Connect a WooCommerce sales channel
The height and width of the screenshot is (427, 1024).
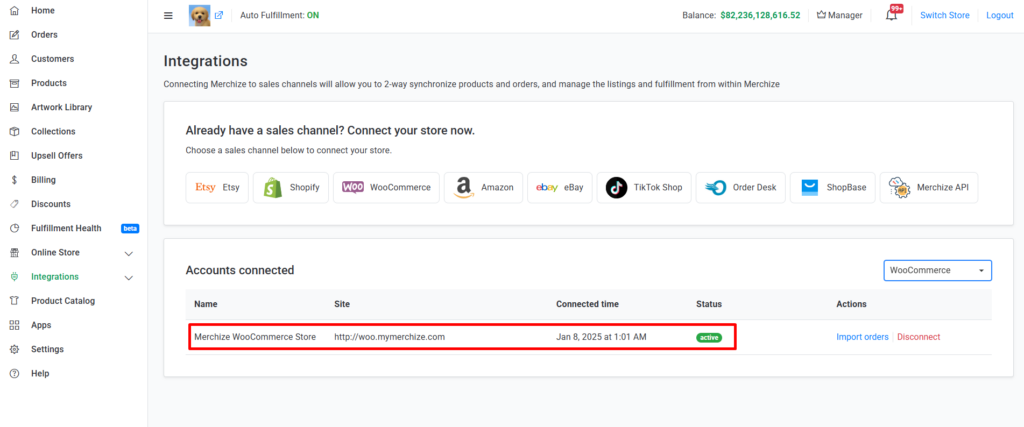pyautogui.click(x=386, y=187)
